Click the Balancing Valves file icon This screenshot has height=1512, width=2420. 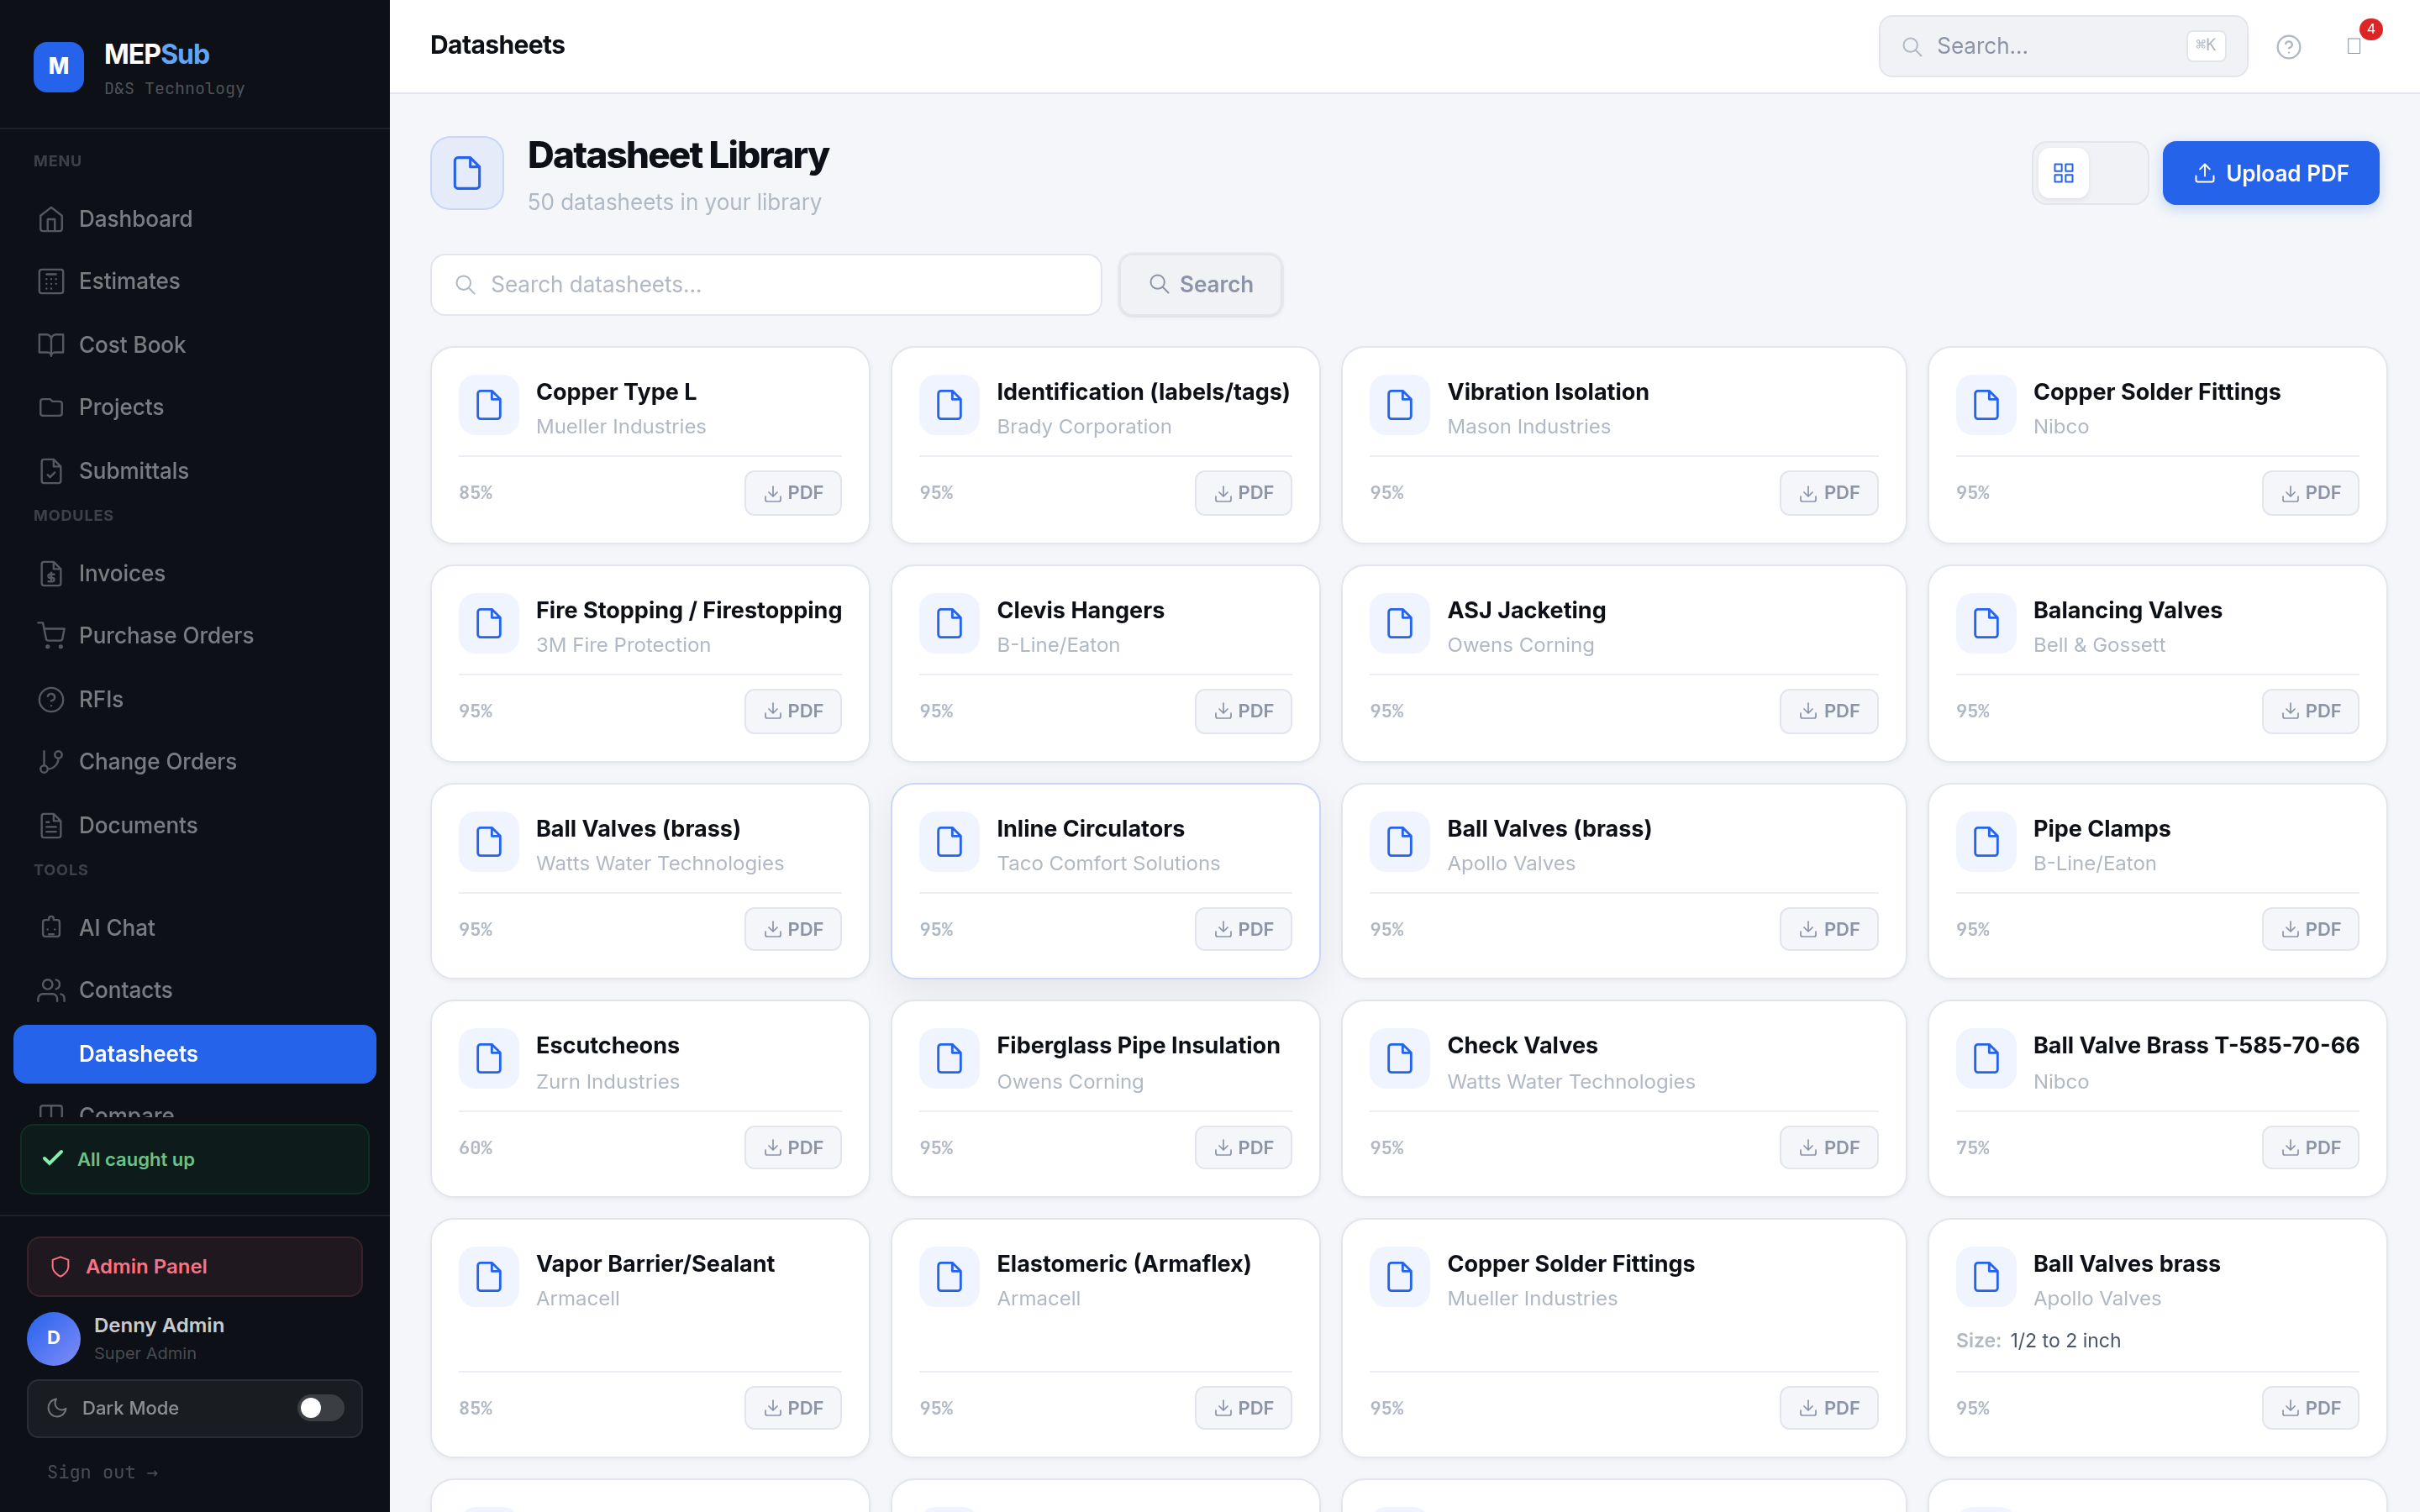click(1986, 623)
